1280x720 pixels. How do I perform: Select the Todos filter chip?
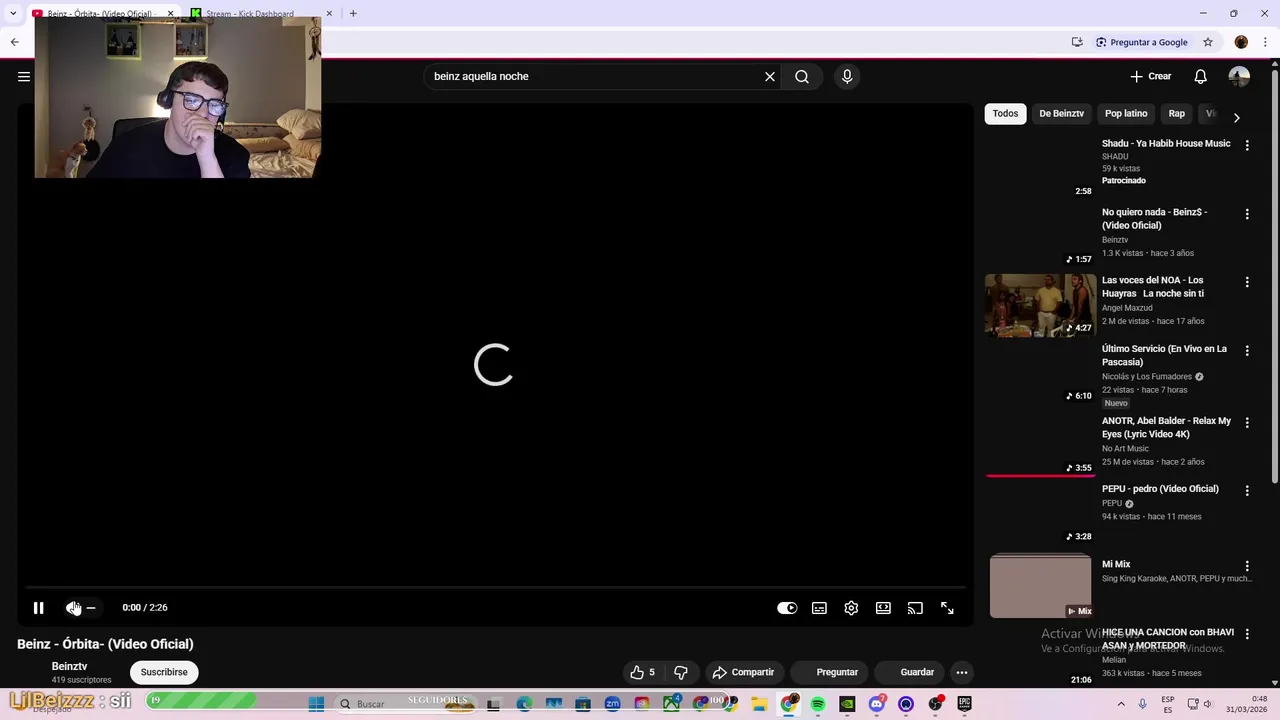[x=1005, y=114]
